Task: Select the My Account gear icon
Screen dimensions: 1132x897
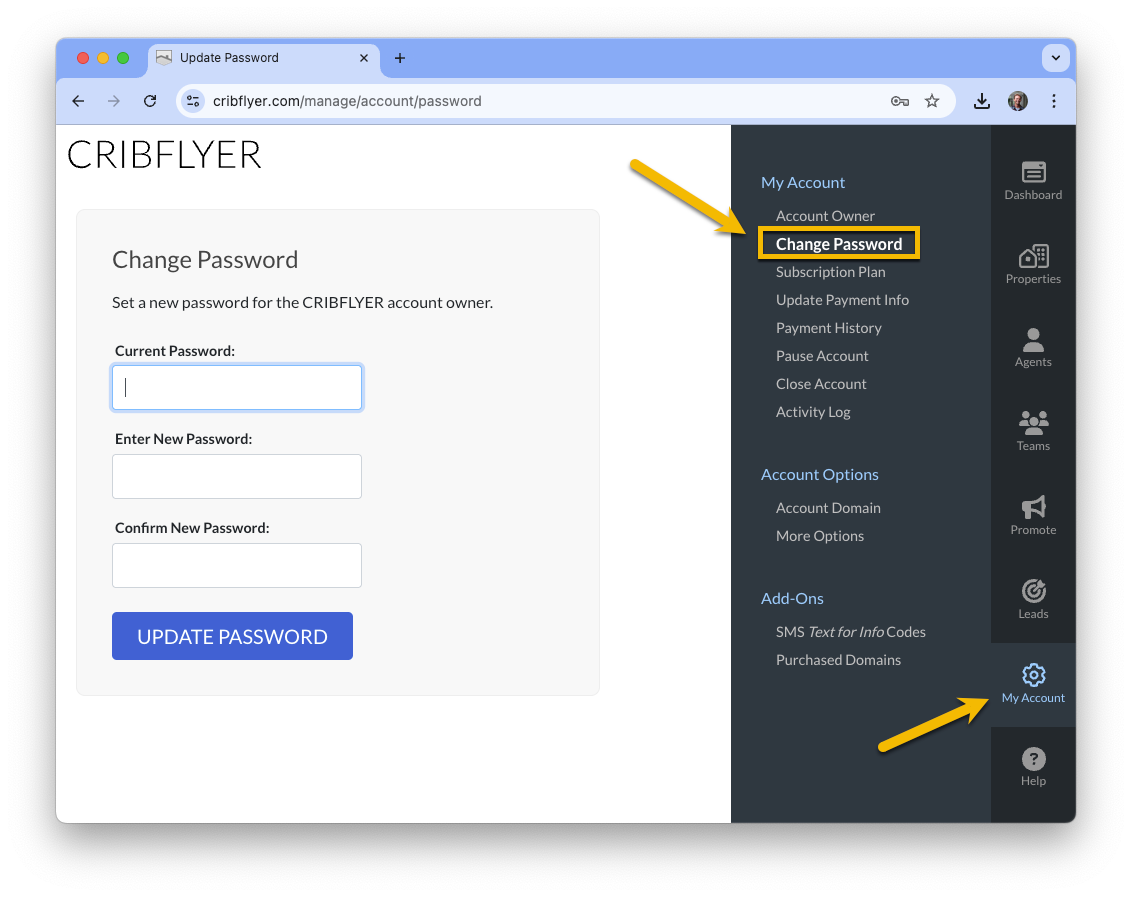Action: pyautogui.click(x=1033, y=675)
